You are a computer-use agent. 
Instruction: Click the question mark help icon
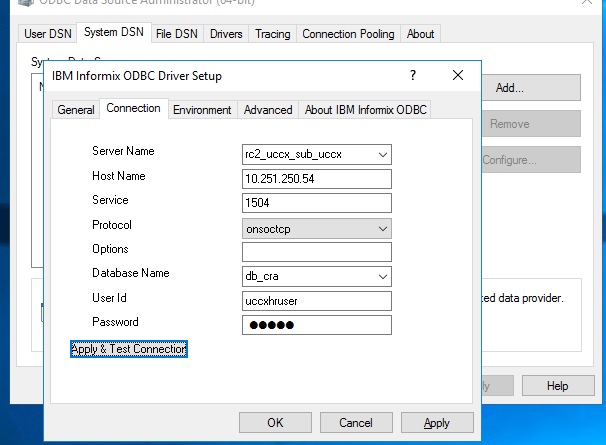point(413,76)
